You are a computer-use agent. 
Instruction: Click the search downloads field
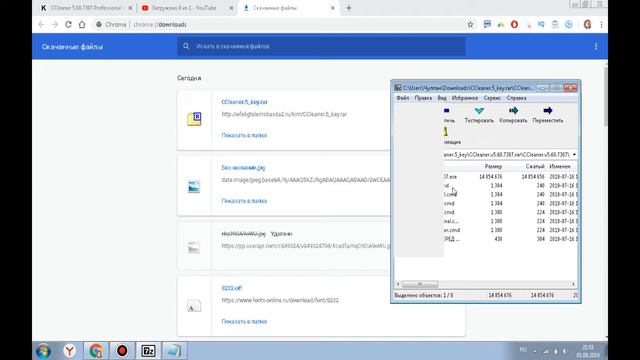(321, 47)
